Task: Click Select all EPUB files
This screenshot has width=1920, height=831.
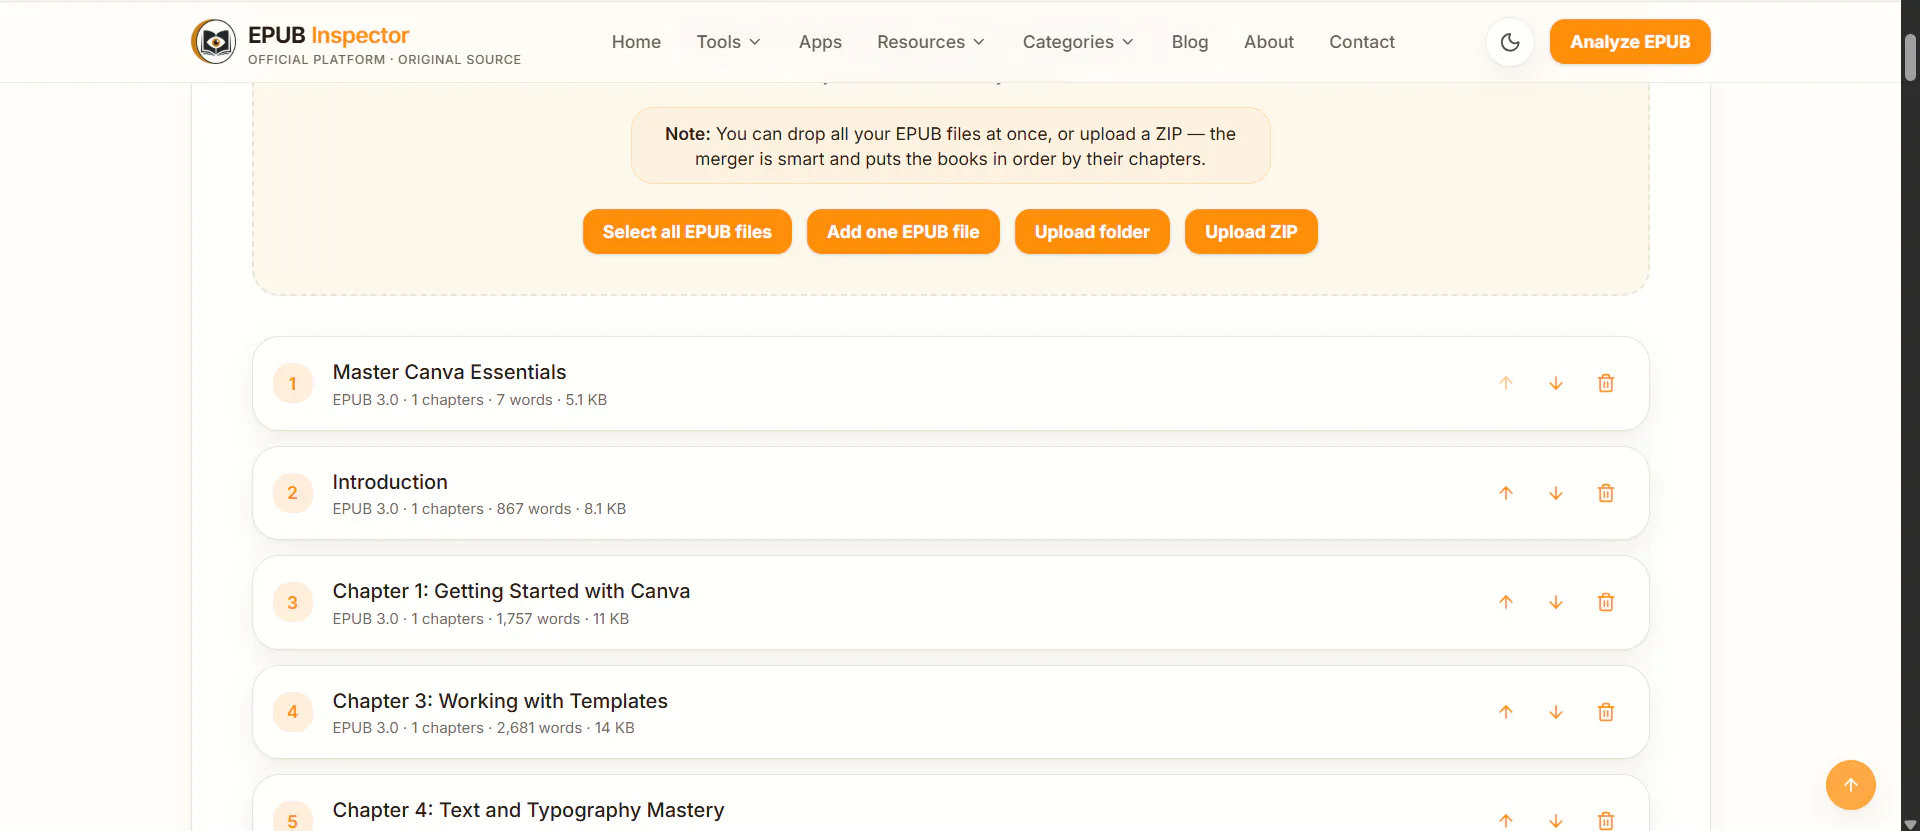Action: [x=687, y=232]
